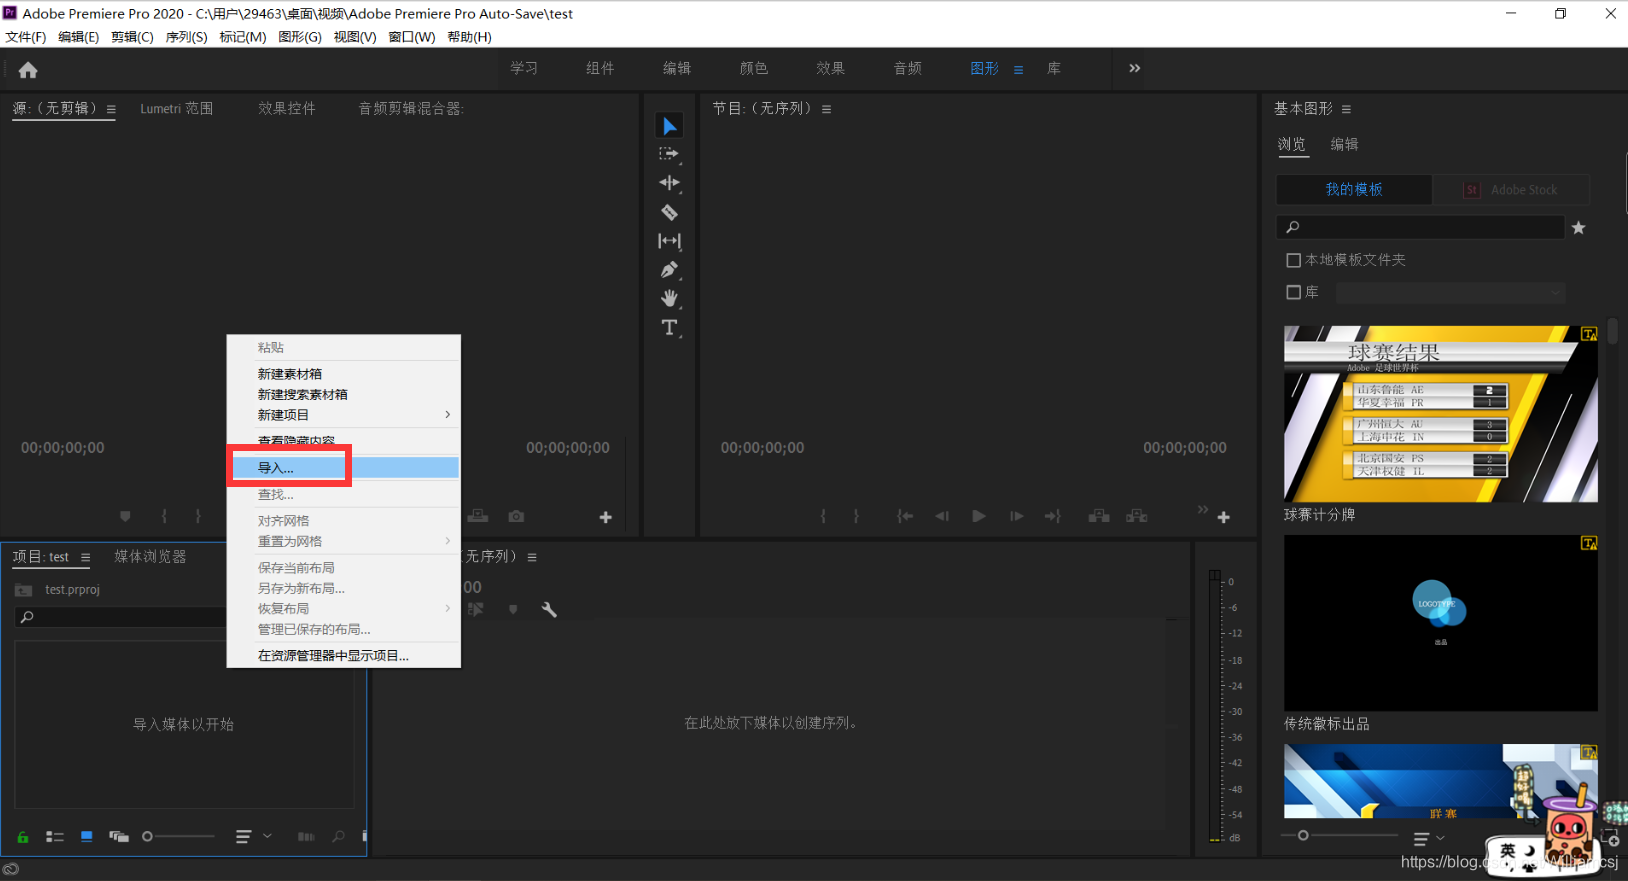Toggle the green project write lock

(23, 837)
